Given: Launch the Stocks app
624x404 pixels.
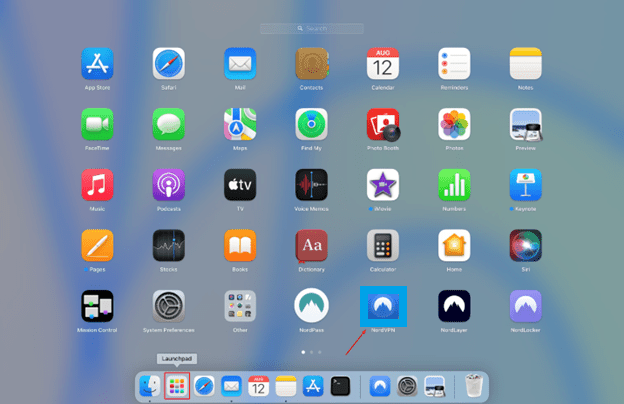Looking at the screenshot, I should pyautogui.click(x=168, y=245).
